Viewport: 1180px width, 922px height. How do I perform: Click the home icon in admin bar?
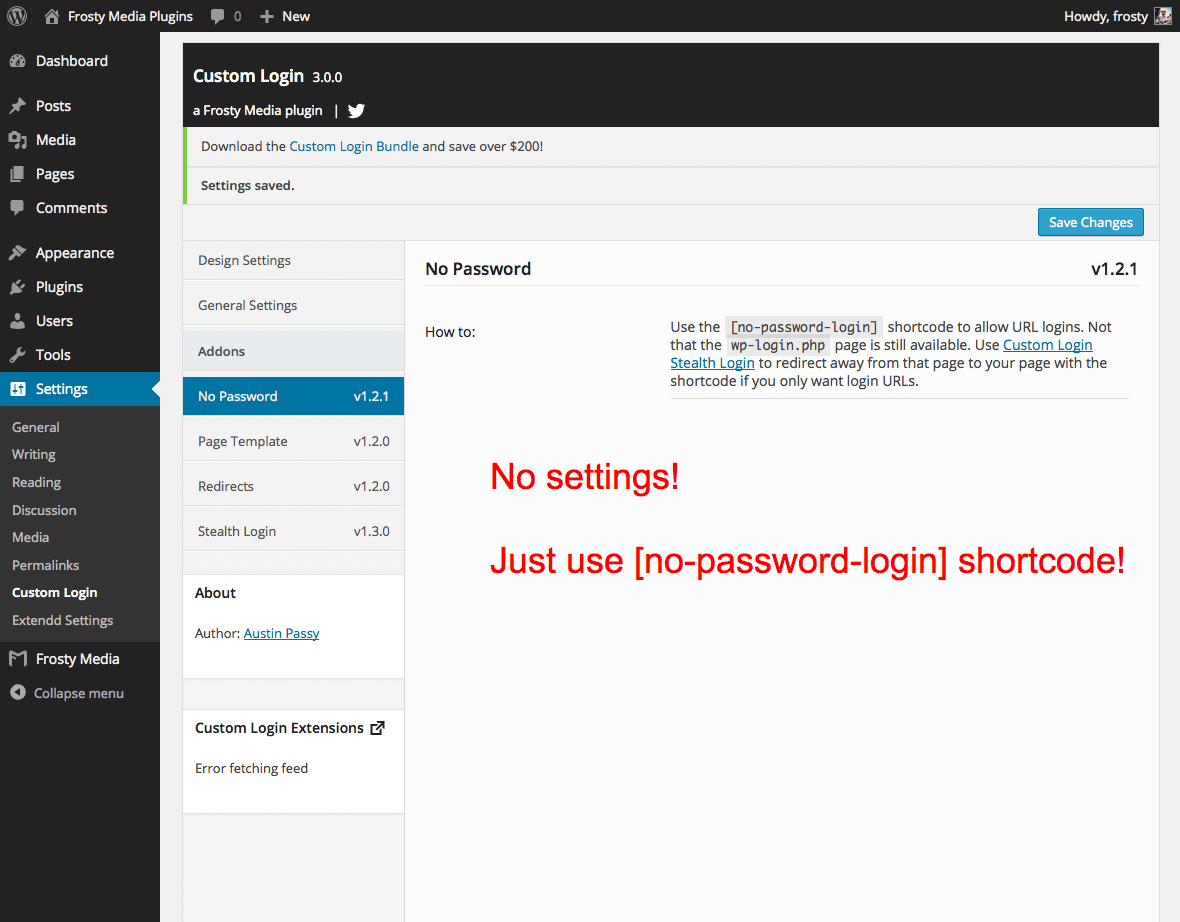[x=52, y=16]
